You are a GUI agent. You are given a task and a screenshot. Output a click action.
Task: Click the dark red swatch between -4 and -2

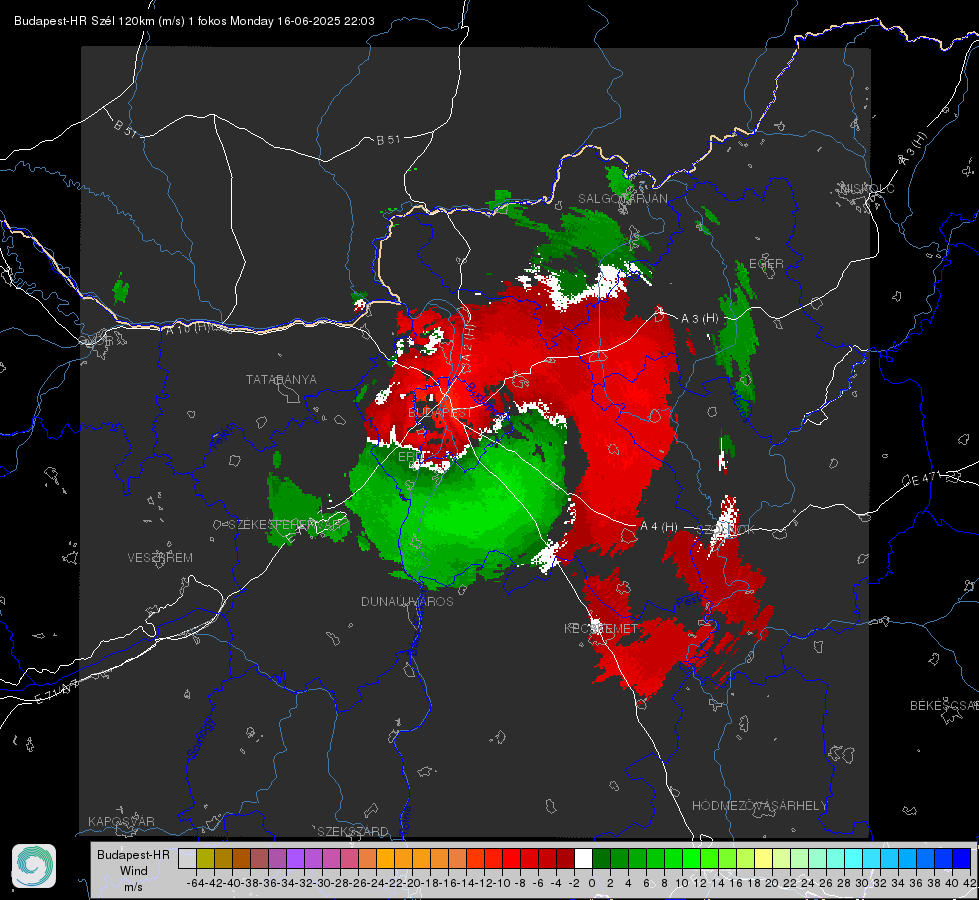[x=566, y=858]
